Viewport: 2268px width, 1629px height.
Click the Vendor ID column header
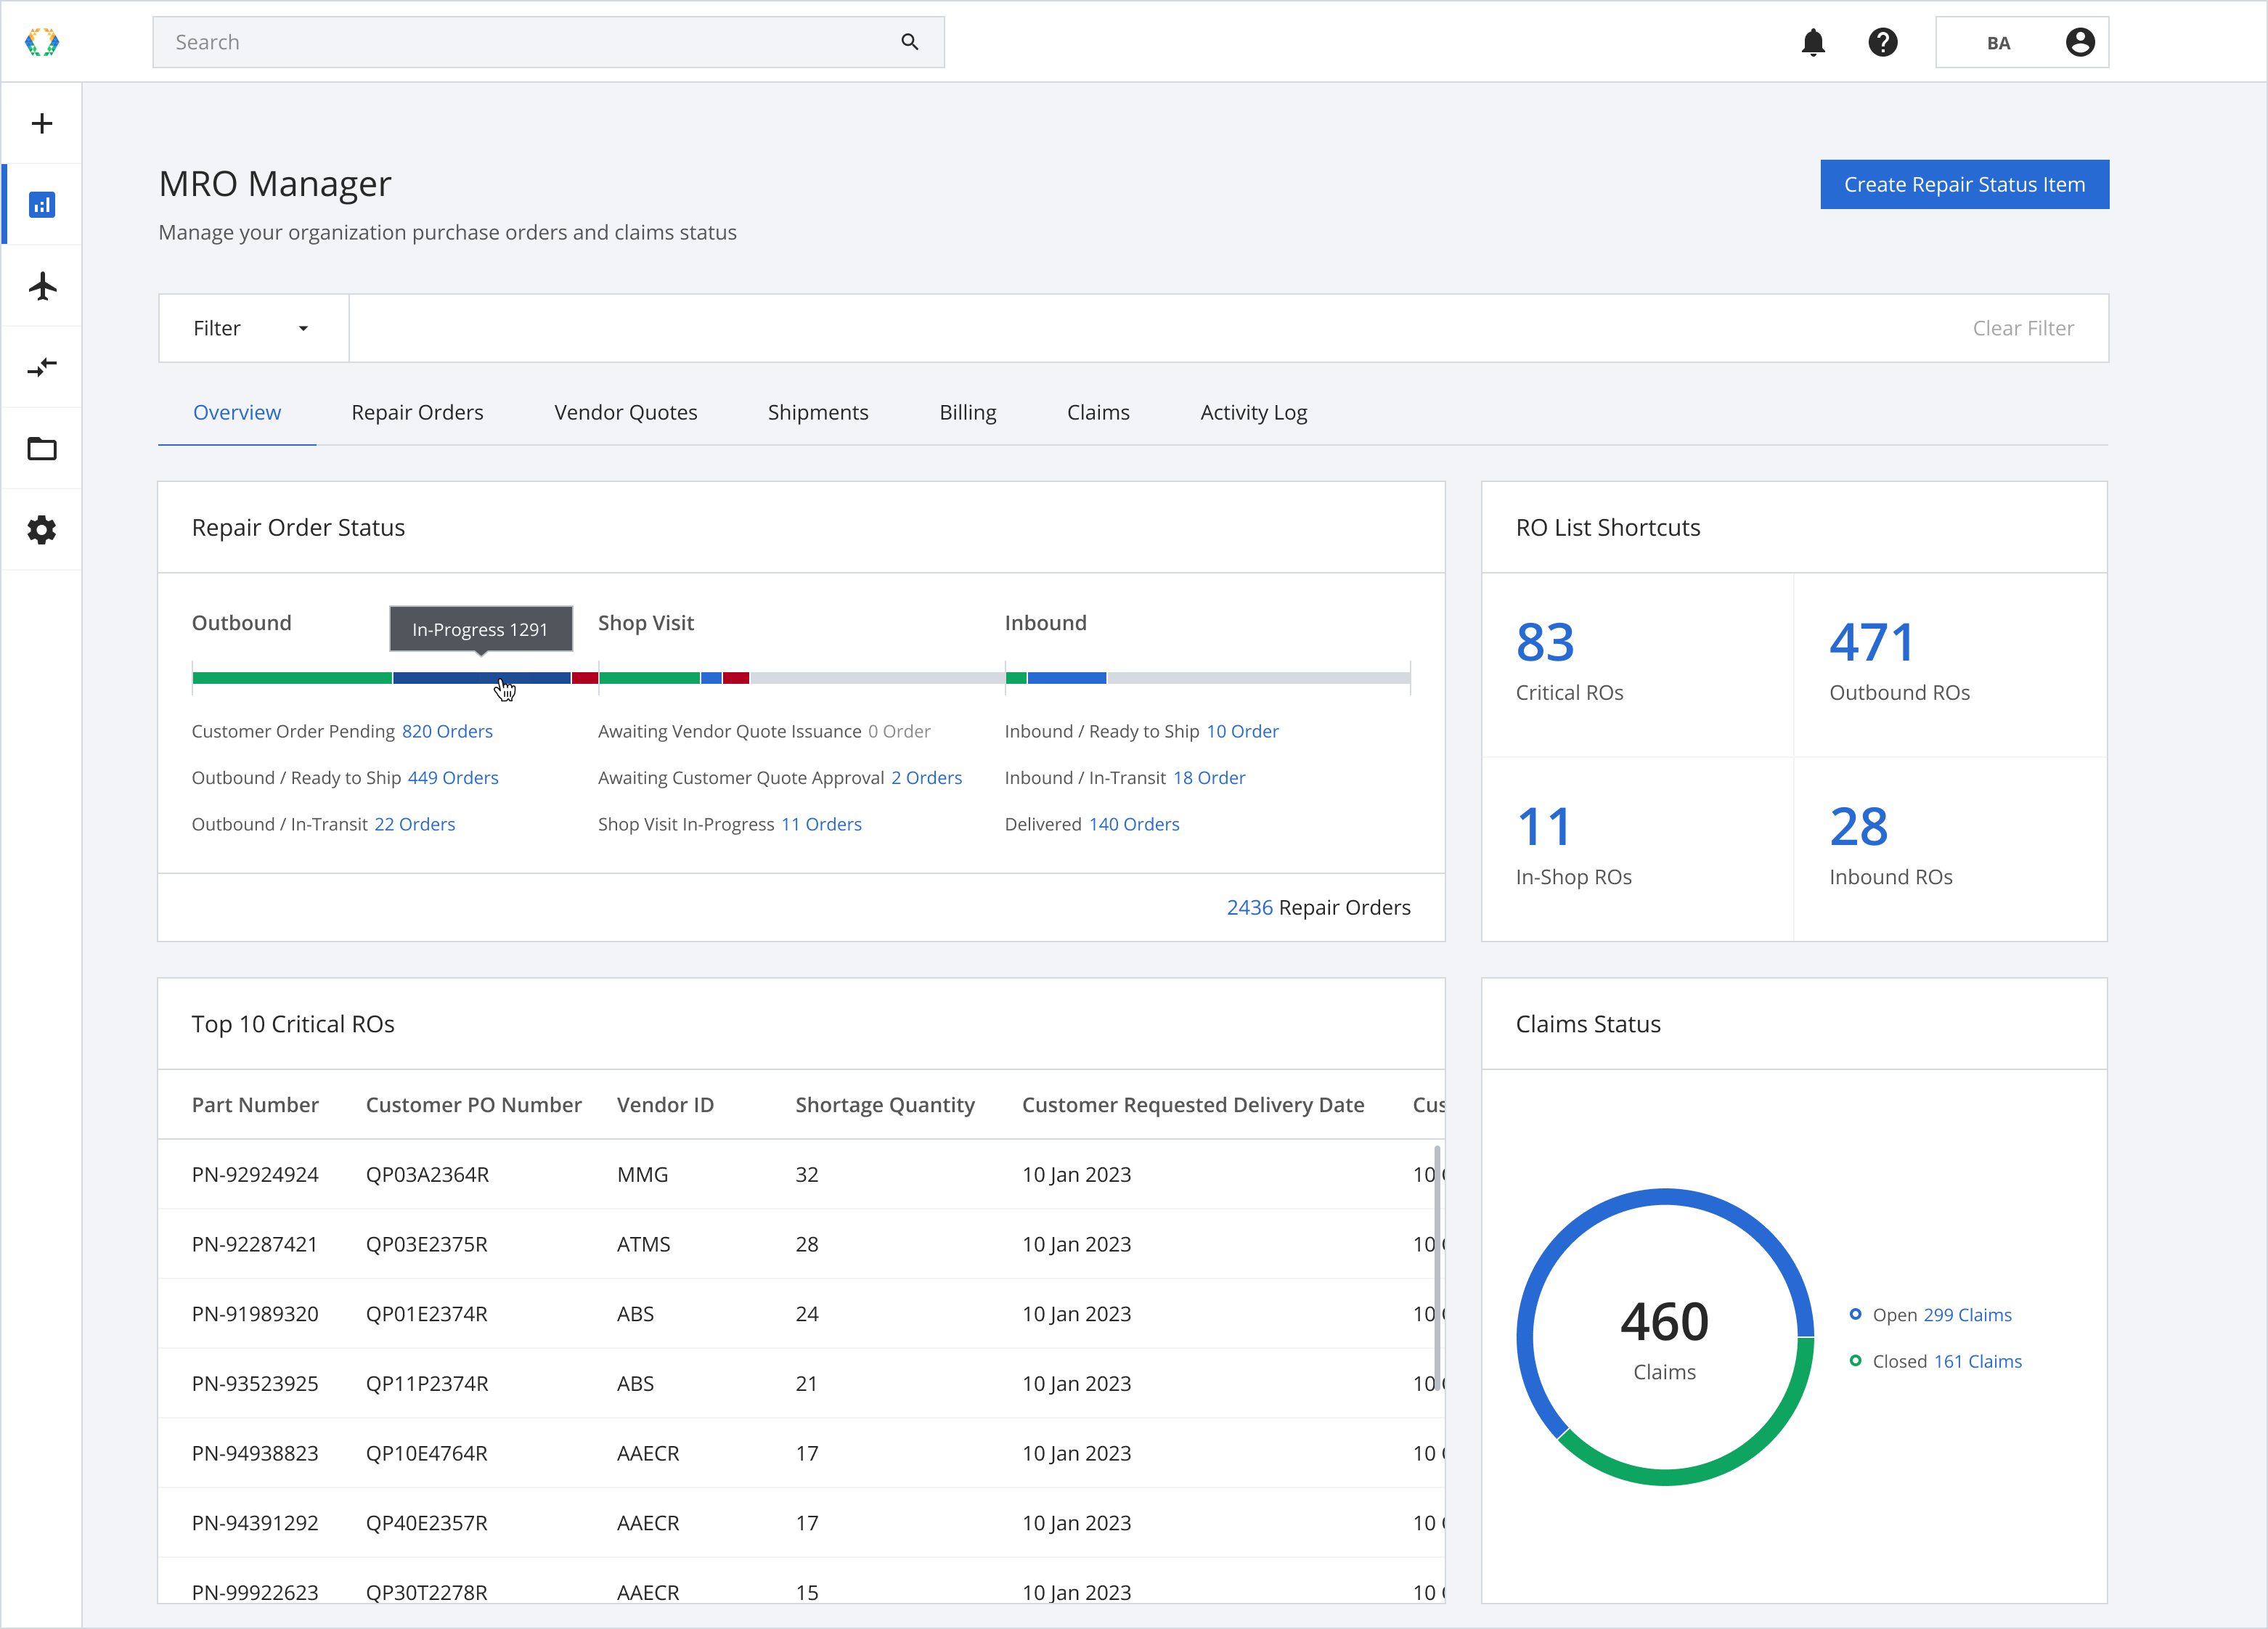pyautogui.click(x=665, y=1105)
